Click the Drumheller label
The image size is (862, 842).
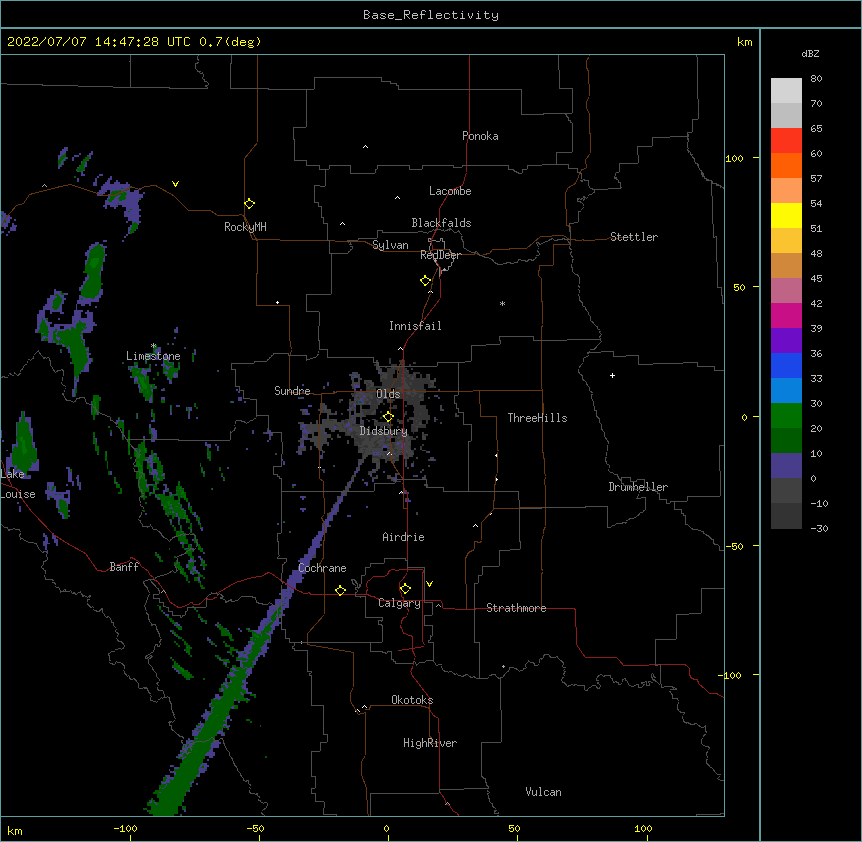point(638,487)
